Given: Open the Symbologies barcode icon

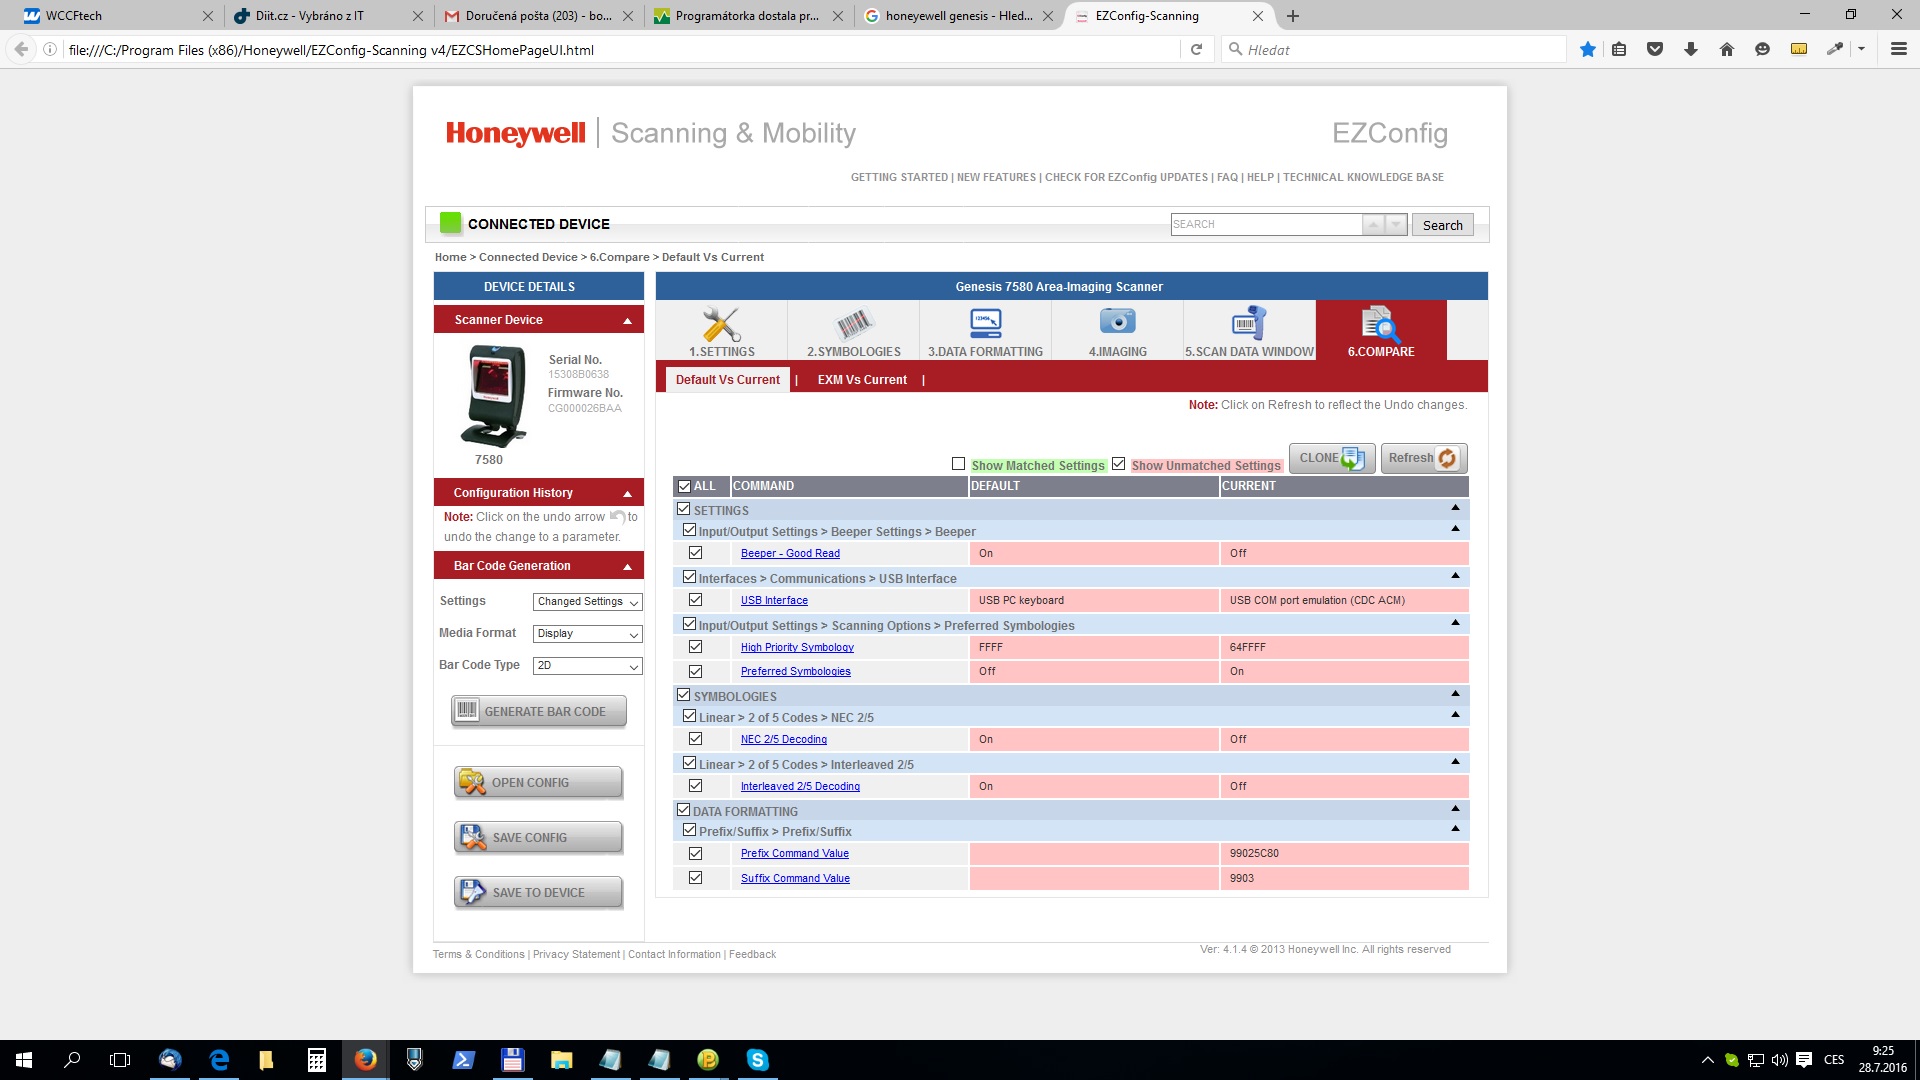Looking at the screenshot, I should click(853, 327).
